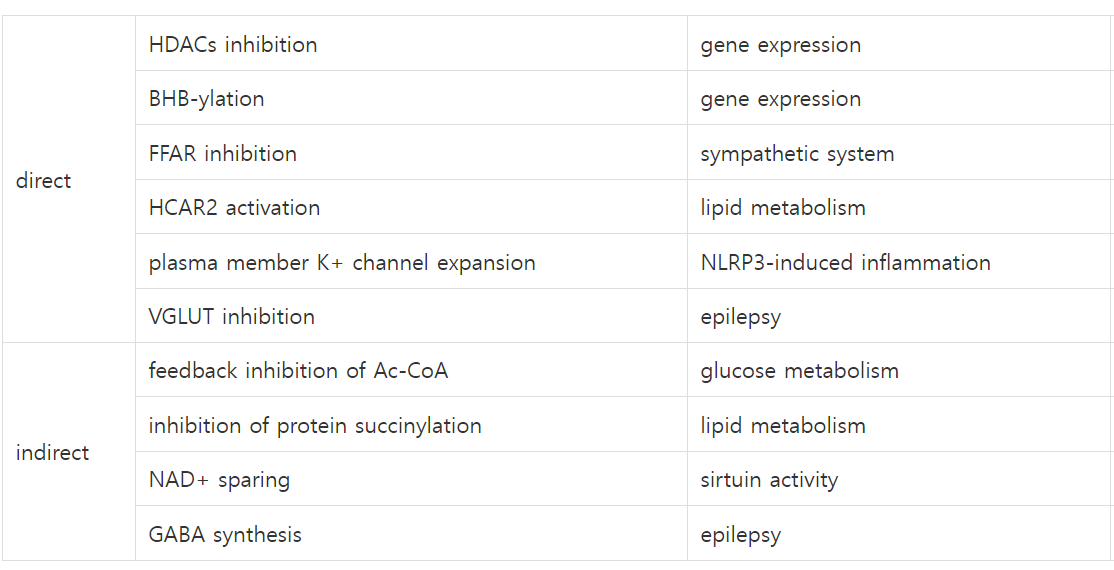Image resolution: width=1114 pixels, height=570 pixels.
Task: Click 'inhibition of protein succinylation' cell
Action: click(315, 426)
